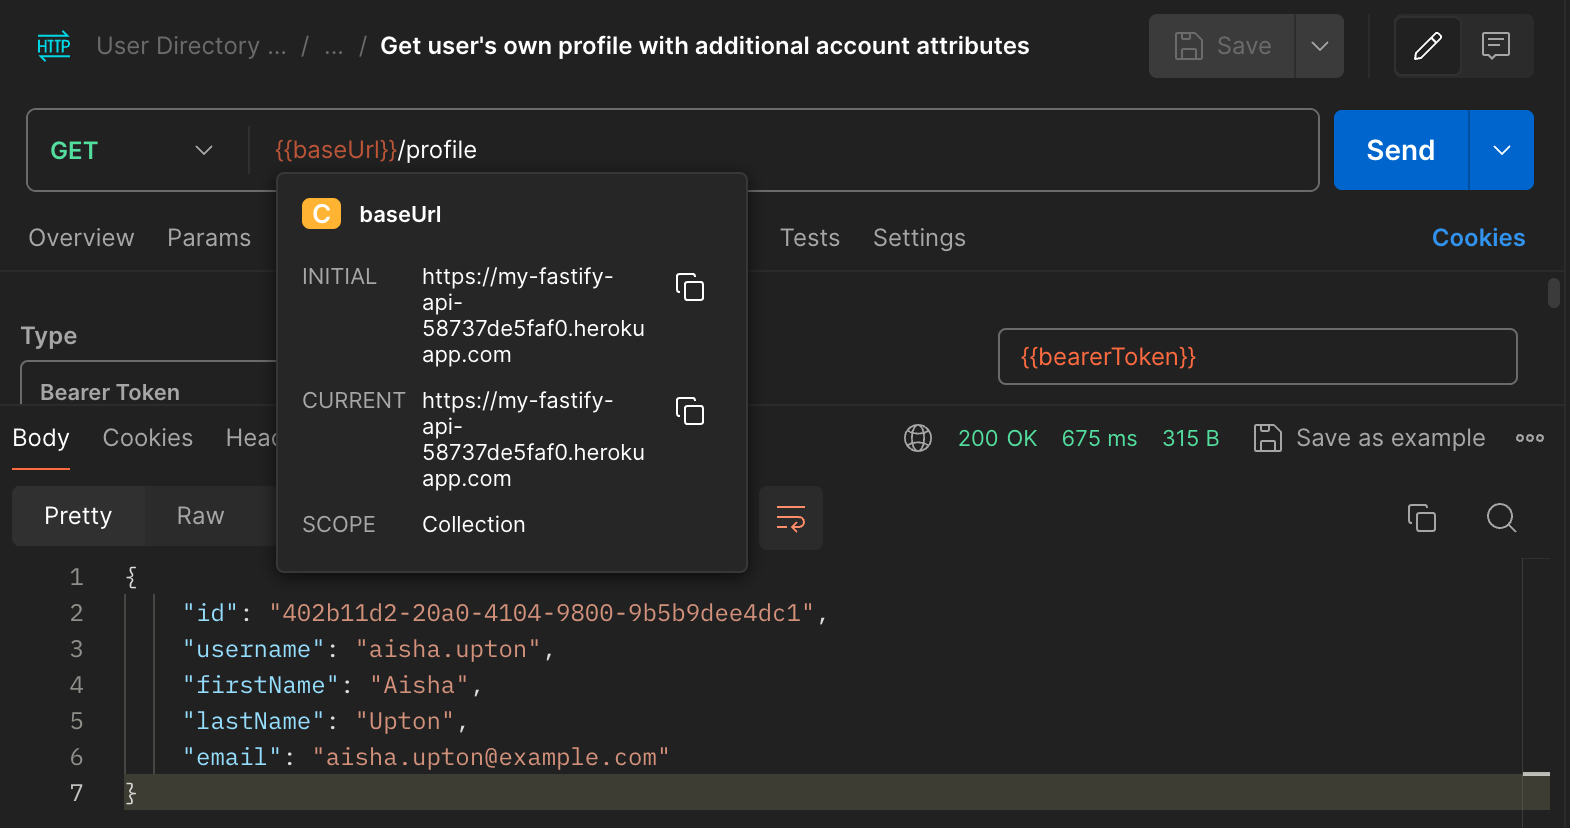Image resolution: width=1570 pixels, height=828 pixels.
Task: Click the pencil edit icon
Action: tap(1428, 46)
